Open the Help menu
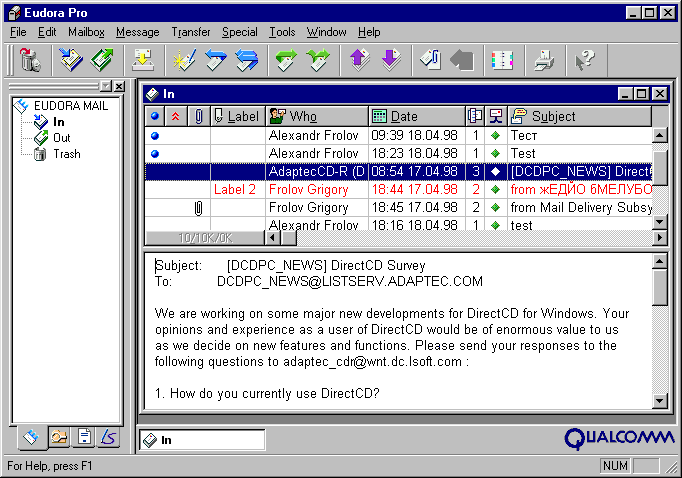This screenshot has width=682, height=478. (x=369, y=32)
